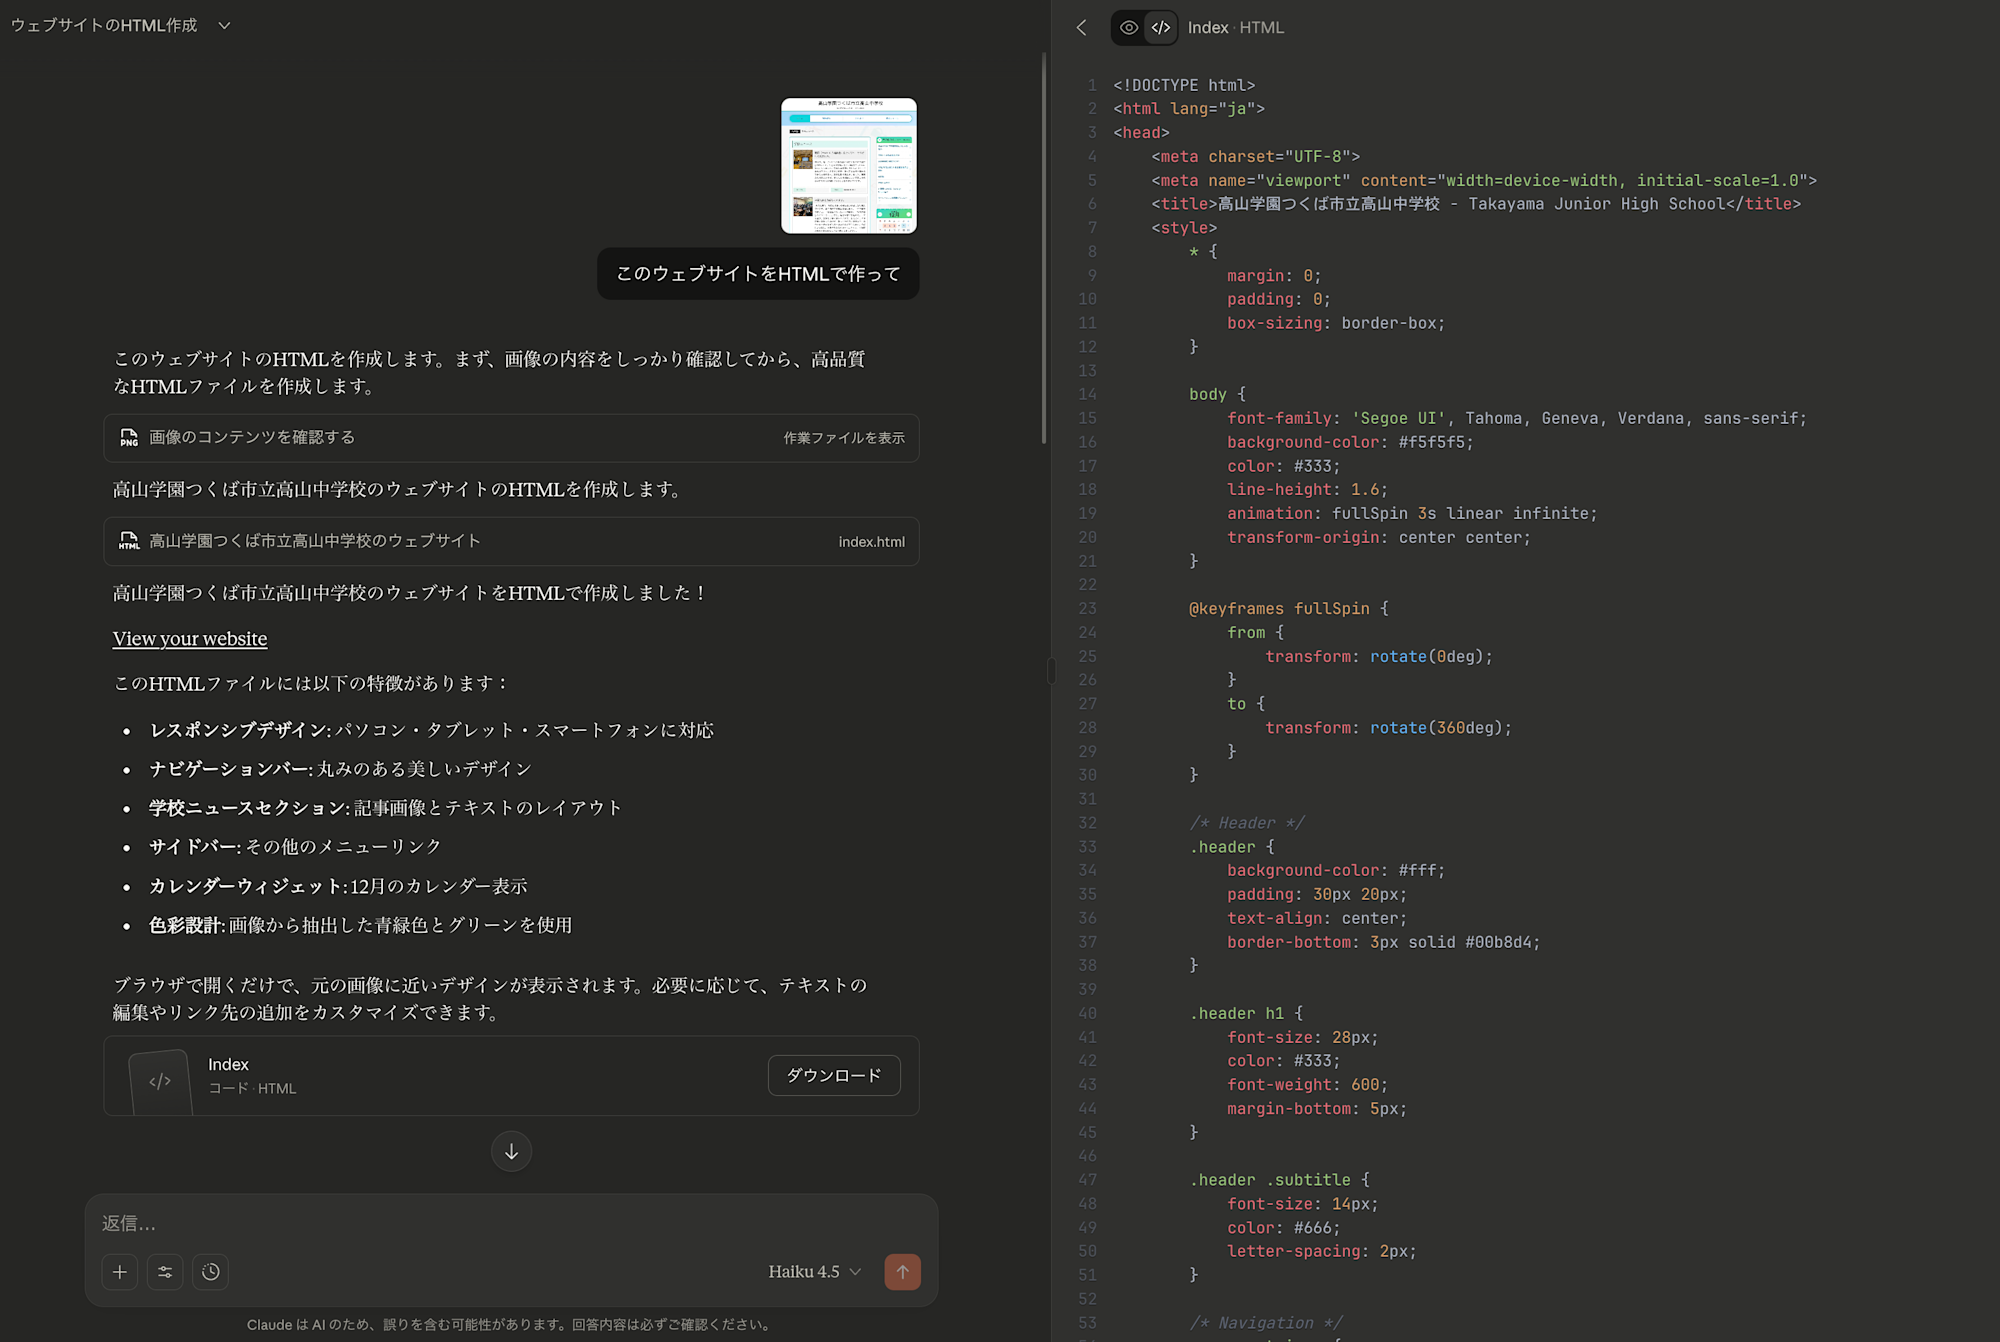Open the Haiku 4.5 model selector
The image size is (2000, 1342).
click(814, 1272)
